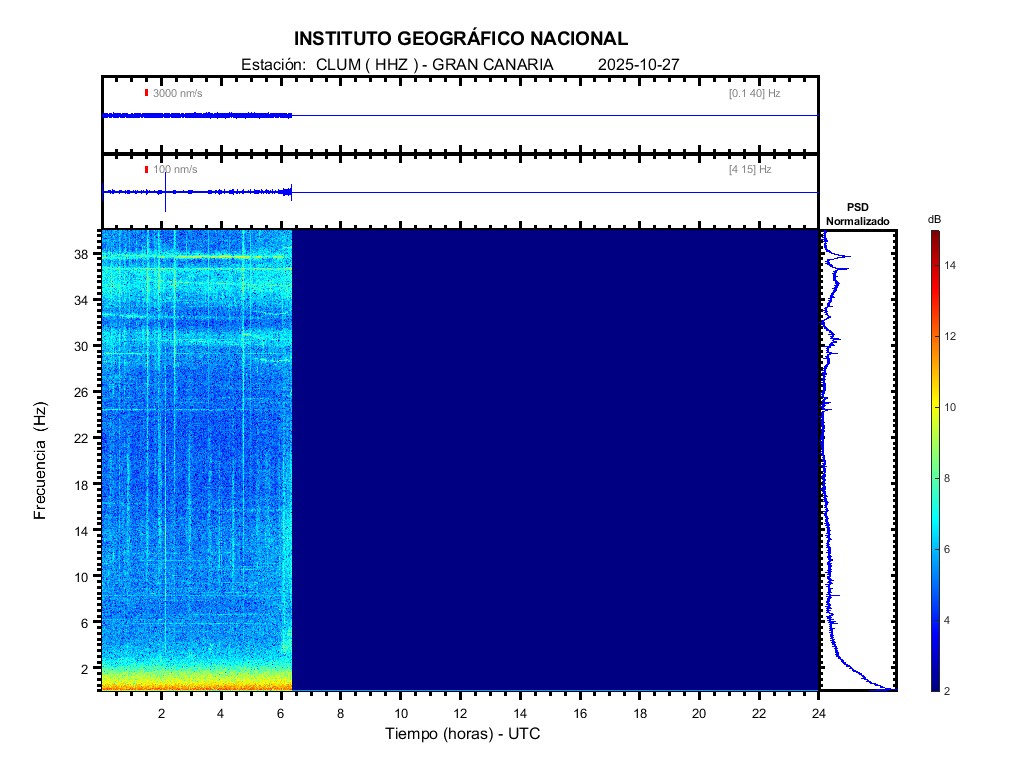Click the 10 dB tick label on colorbar
Image resolution: width=1024 pixels, height=768 pixels.
[952, 407]
